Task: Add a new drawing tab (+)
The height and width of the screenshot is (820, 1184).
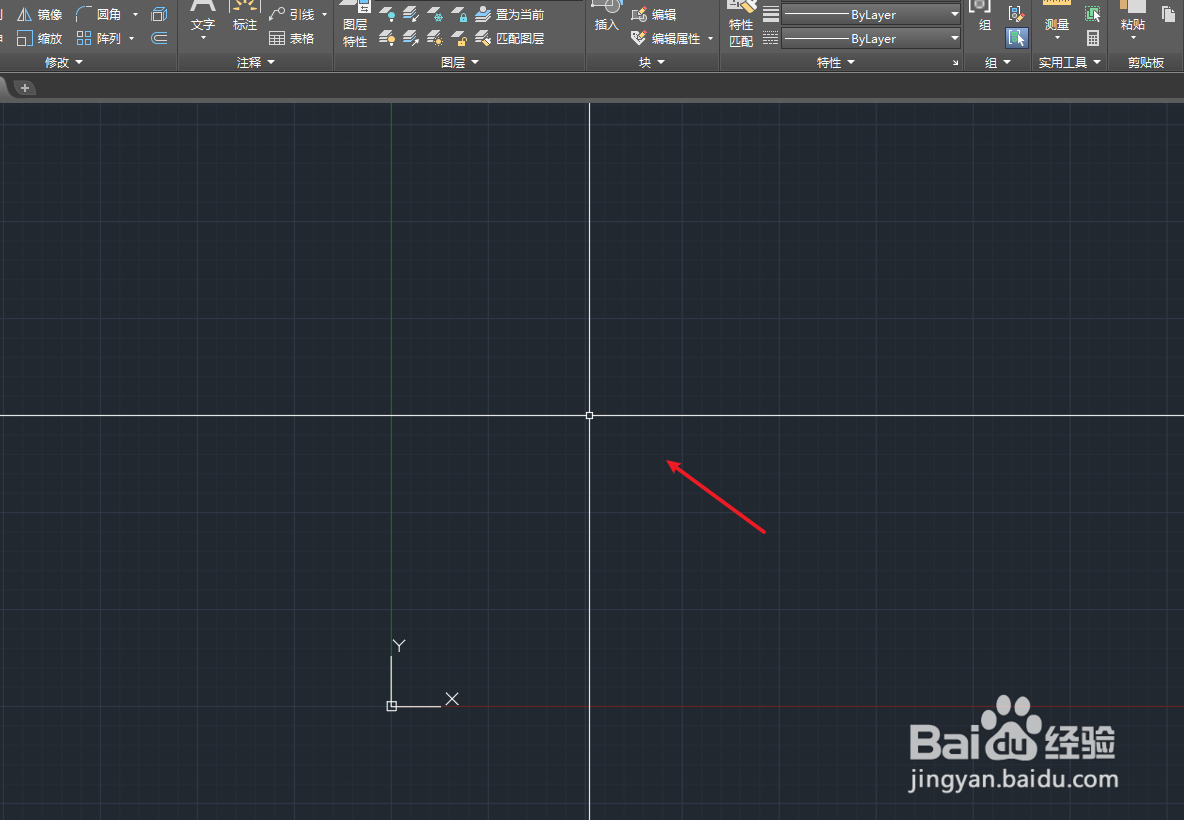Action: pyautogui.click(x=25, y=88)
